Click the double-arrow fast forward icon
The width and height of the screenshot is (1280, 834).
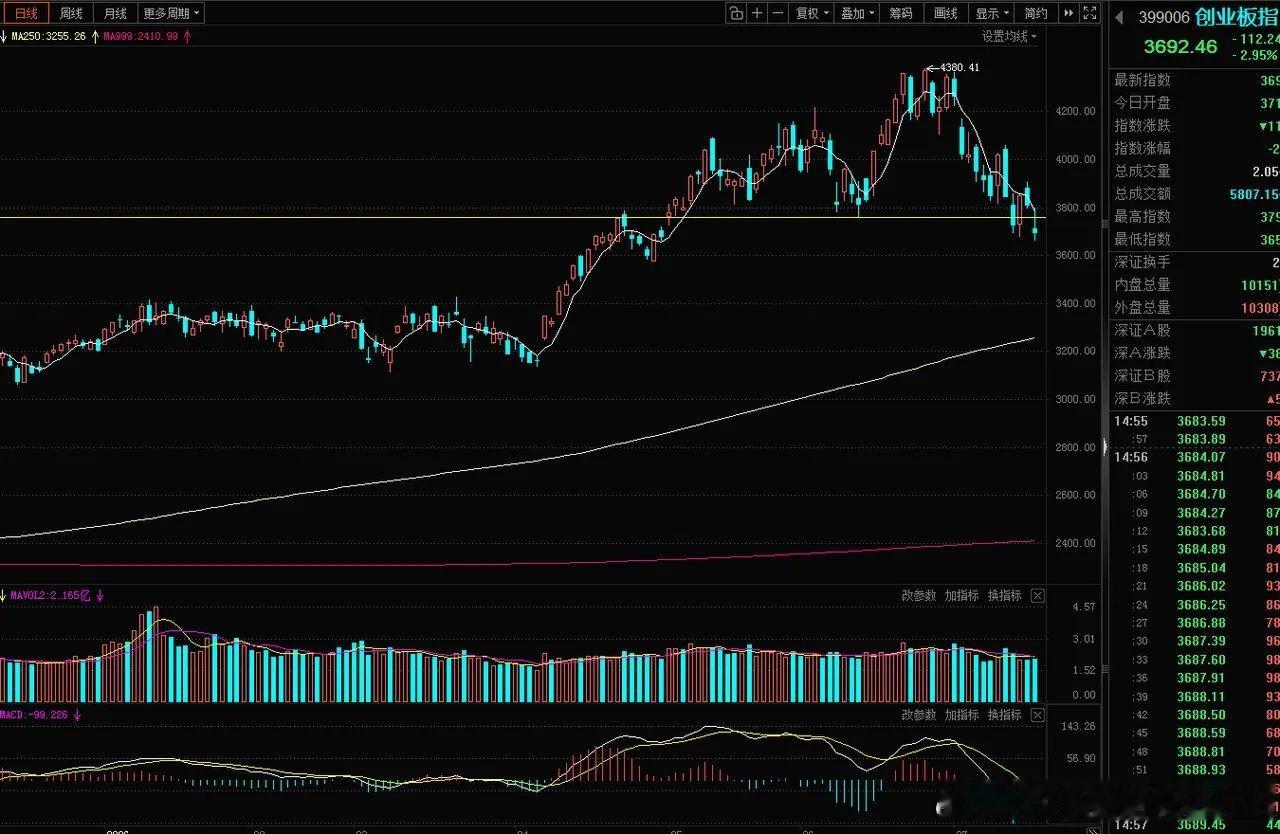pos(1069,13)
